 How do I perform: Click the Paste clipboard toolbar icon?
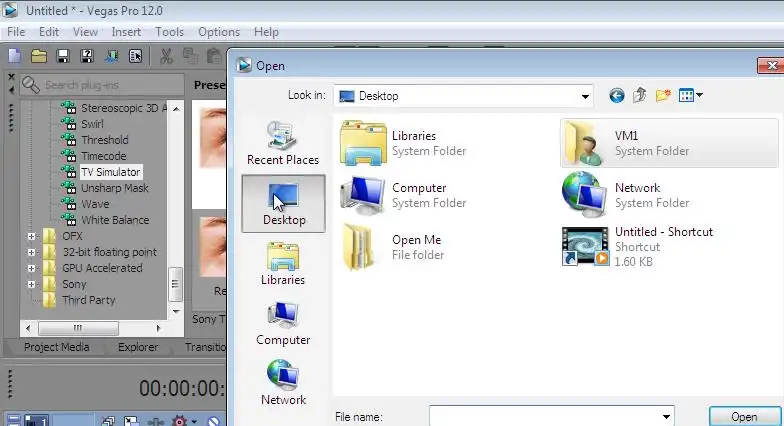[x=214, y=56]
